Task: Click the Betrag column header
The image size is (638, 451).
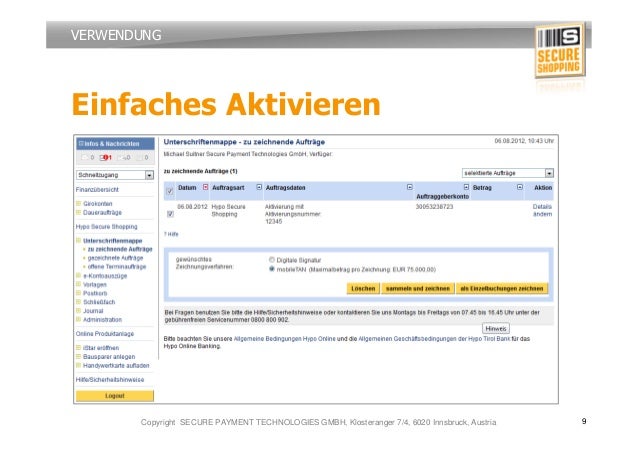Action: click(x=482, y=188)
